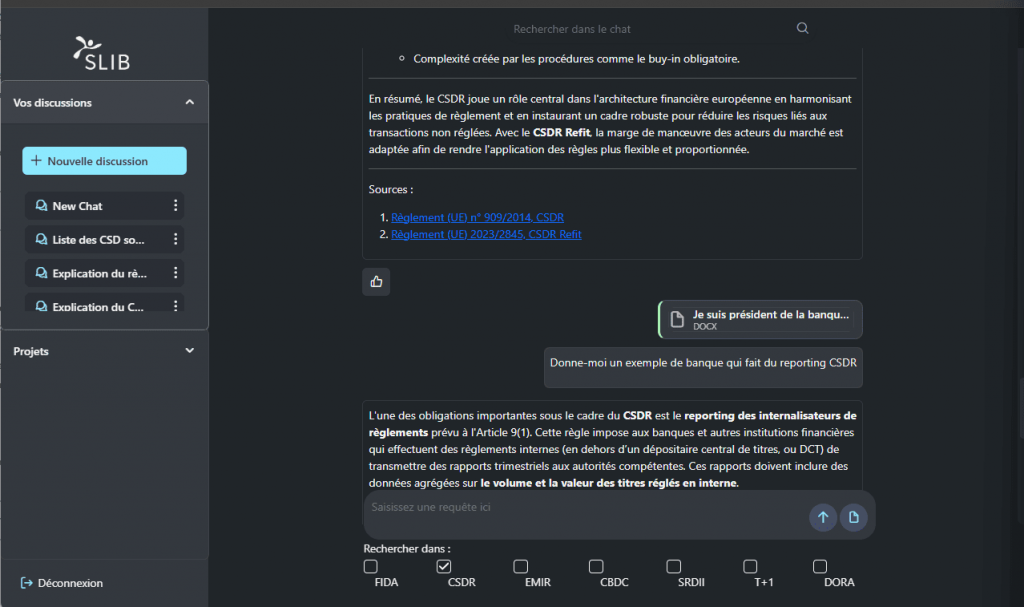Enable the EMIR search filter
This screenshot has height=607, width=1024.
521,567
